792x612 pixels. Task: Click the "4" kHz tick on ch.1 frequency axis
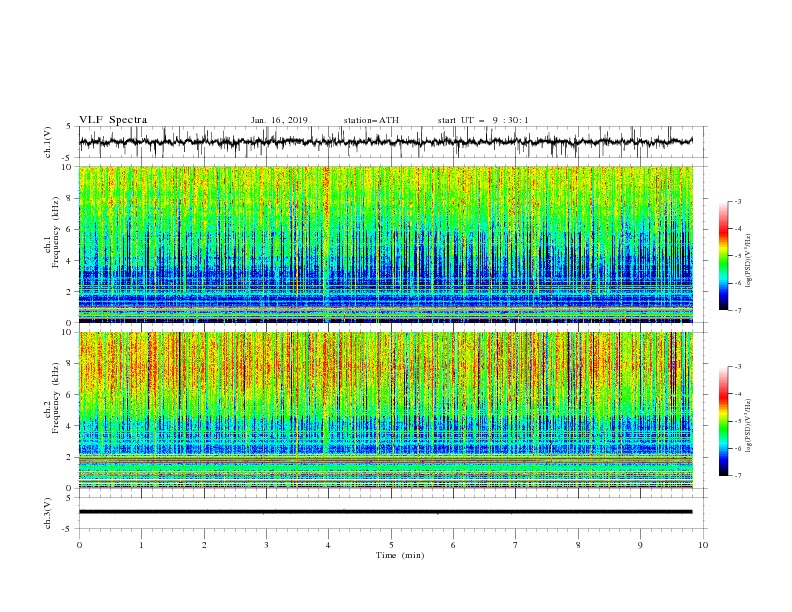tap(71, 261)
